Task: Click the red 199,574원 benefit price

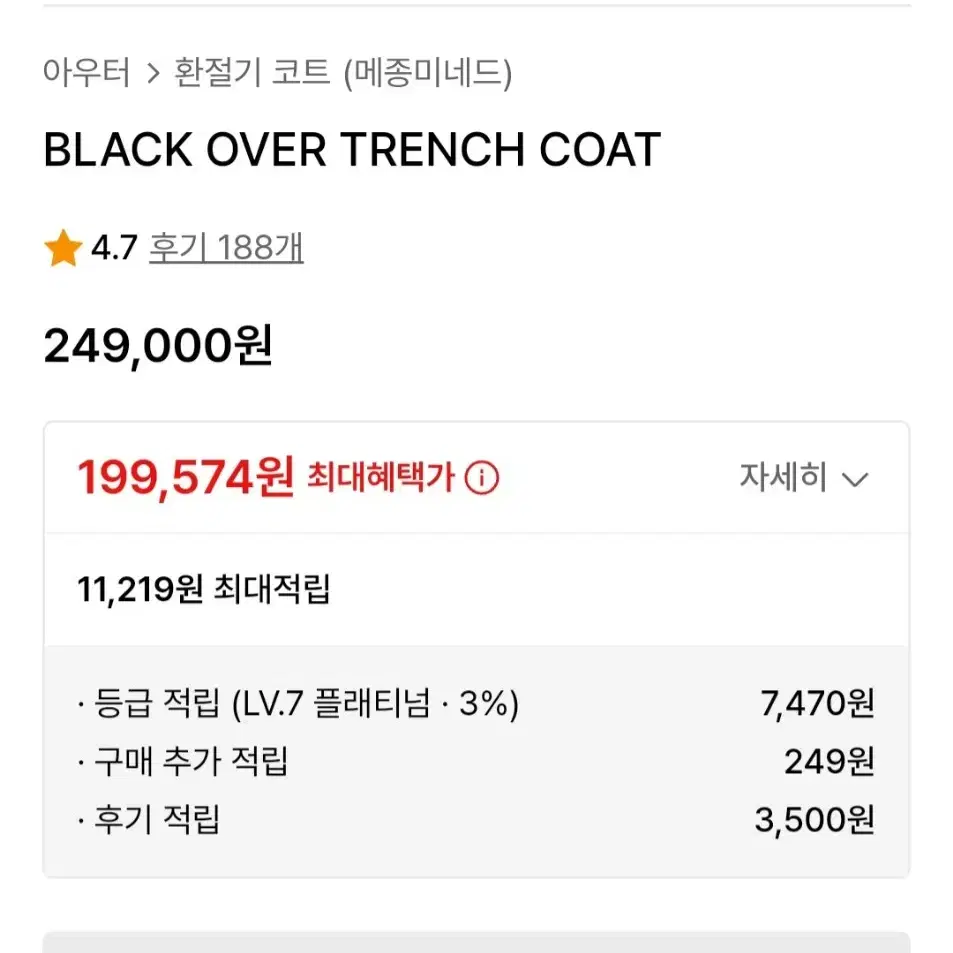Action: click(186, 478)
